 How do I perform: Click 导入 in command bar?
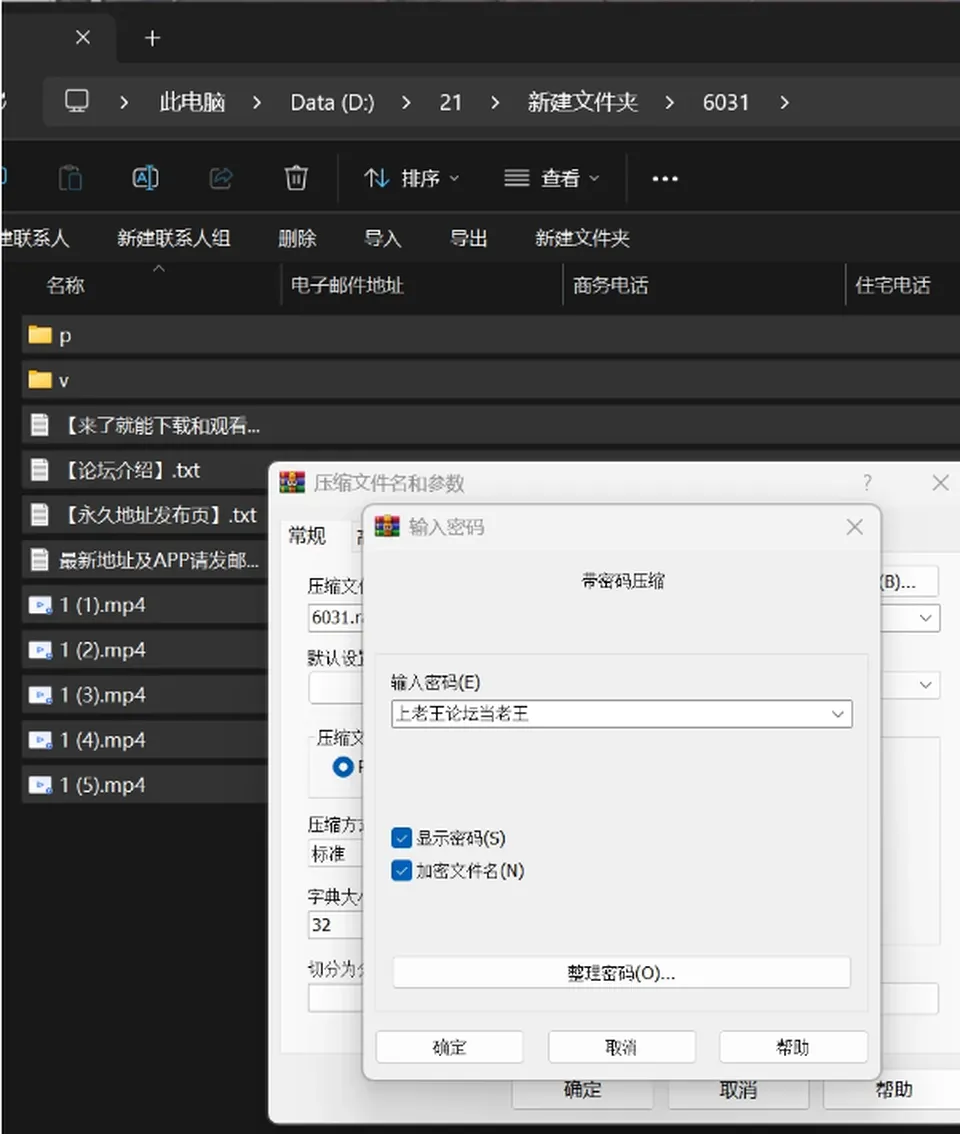tap(383, 238)
